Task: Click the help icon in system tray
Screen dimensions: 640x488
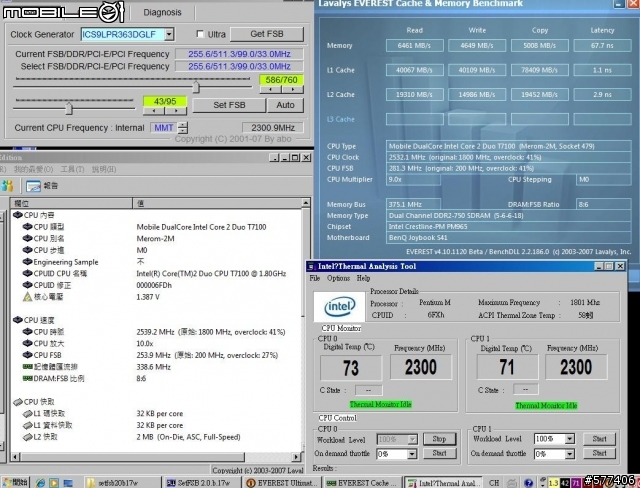Action: 528,483
